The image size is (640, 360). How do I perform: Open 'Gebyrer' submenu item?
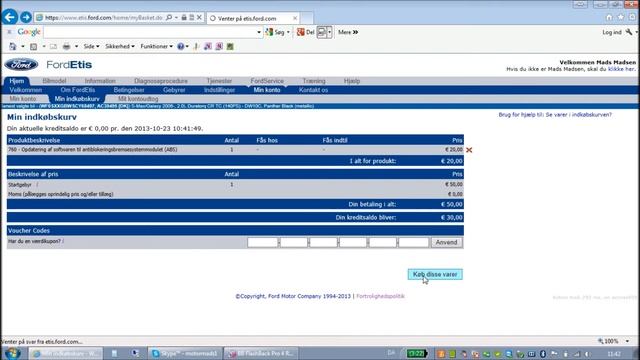pos(174,90)
